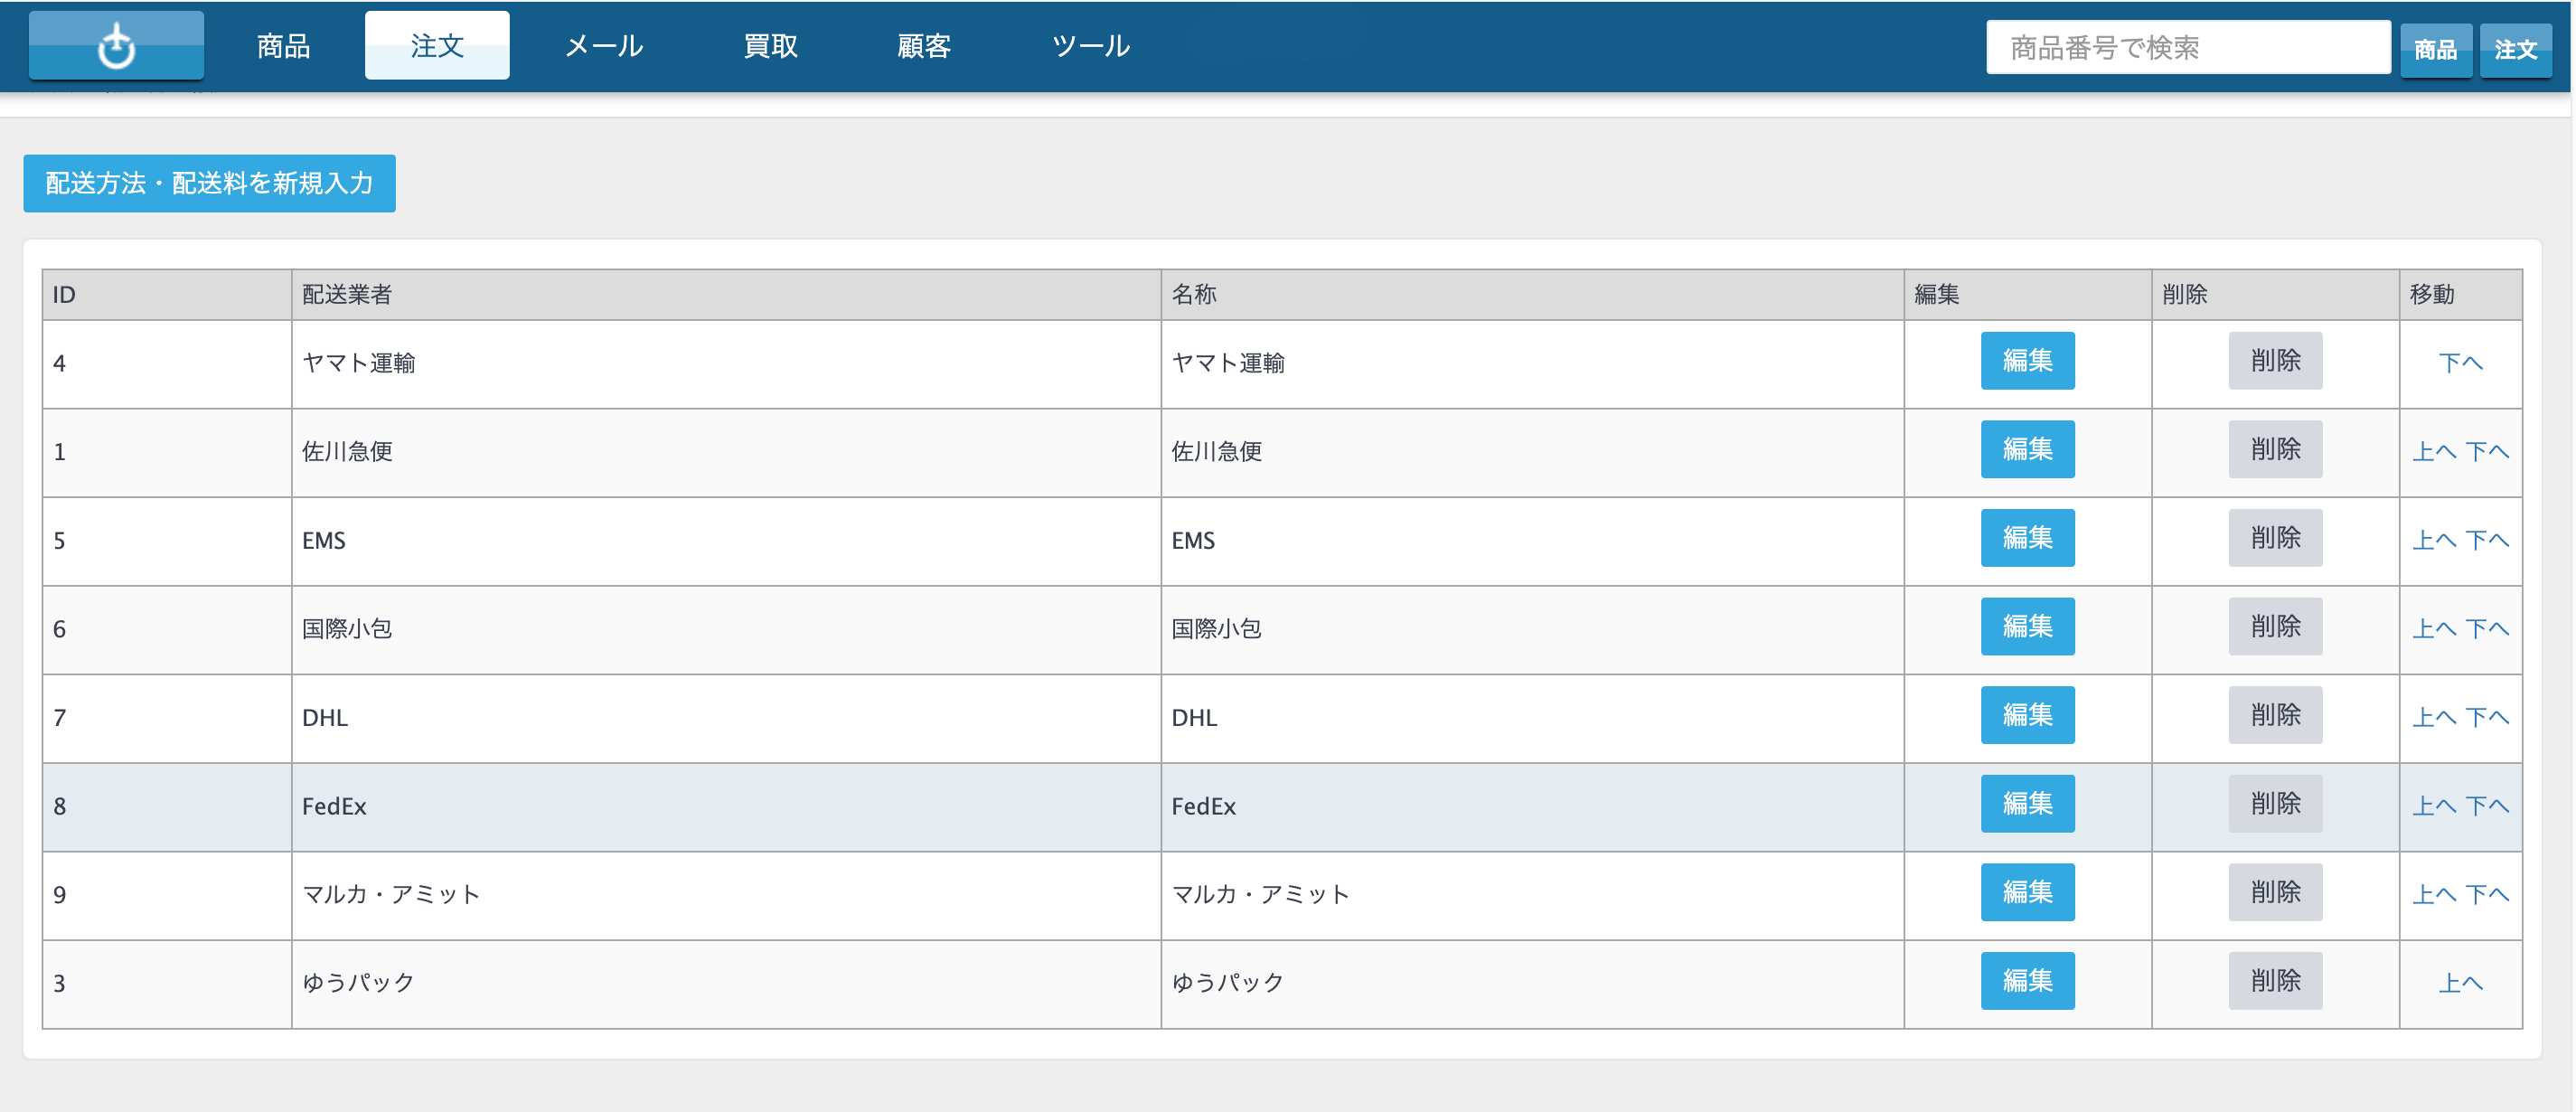Edit the 国際小包 row
This screenshot has width=2576, height=1112.
point(2027,627)
